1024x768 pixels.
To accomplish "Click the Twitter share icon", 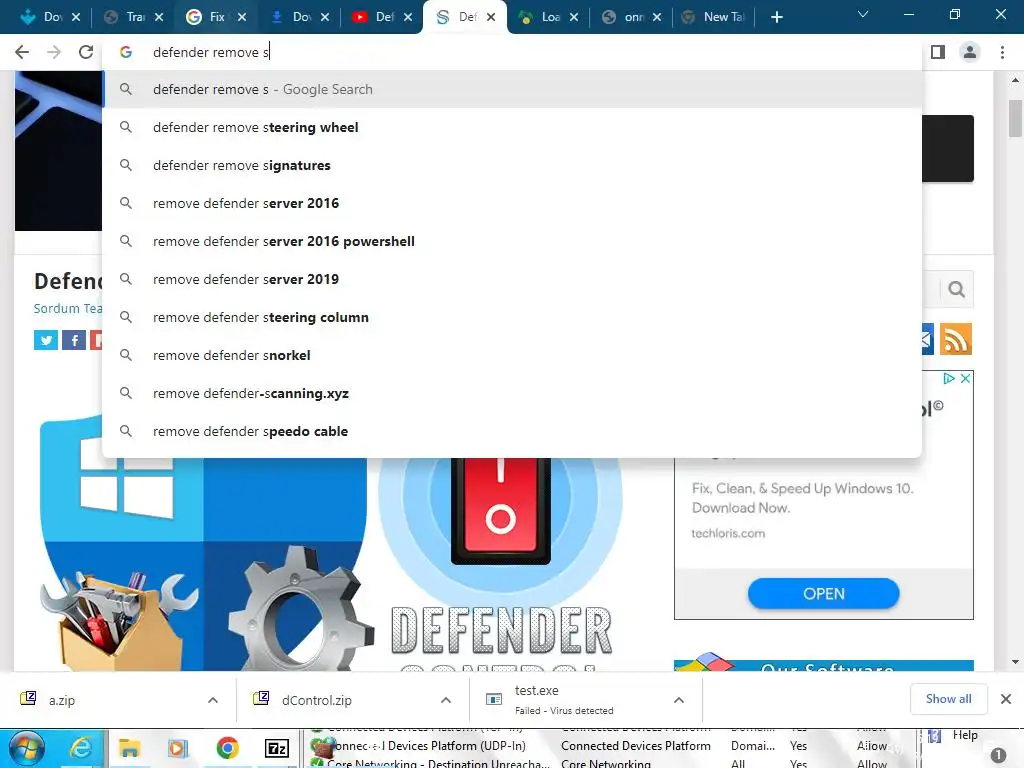I will click(x=46, y=340).
